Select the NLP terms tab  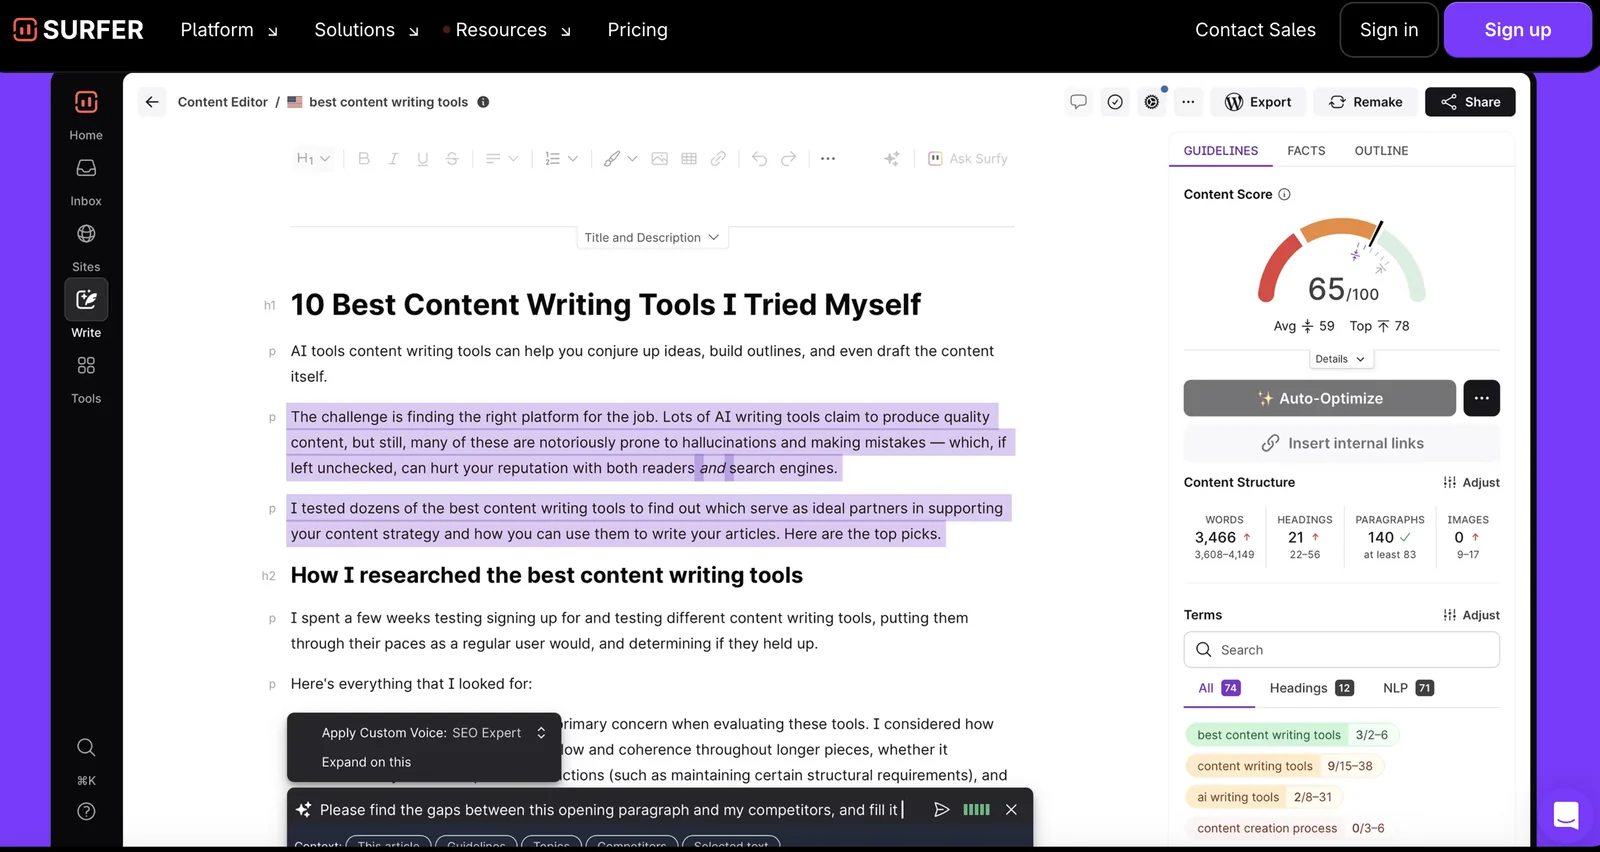tap(1408, 688)
